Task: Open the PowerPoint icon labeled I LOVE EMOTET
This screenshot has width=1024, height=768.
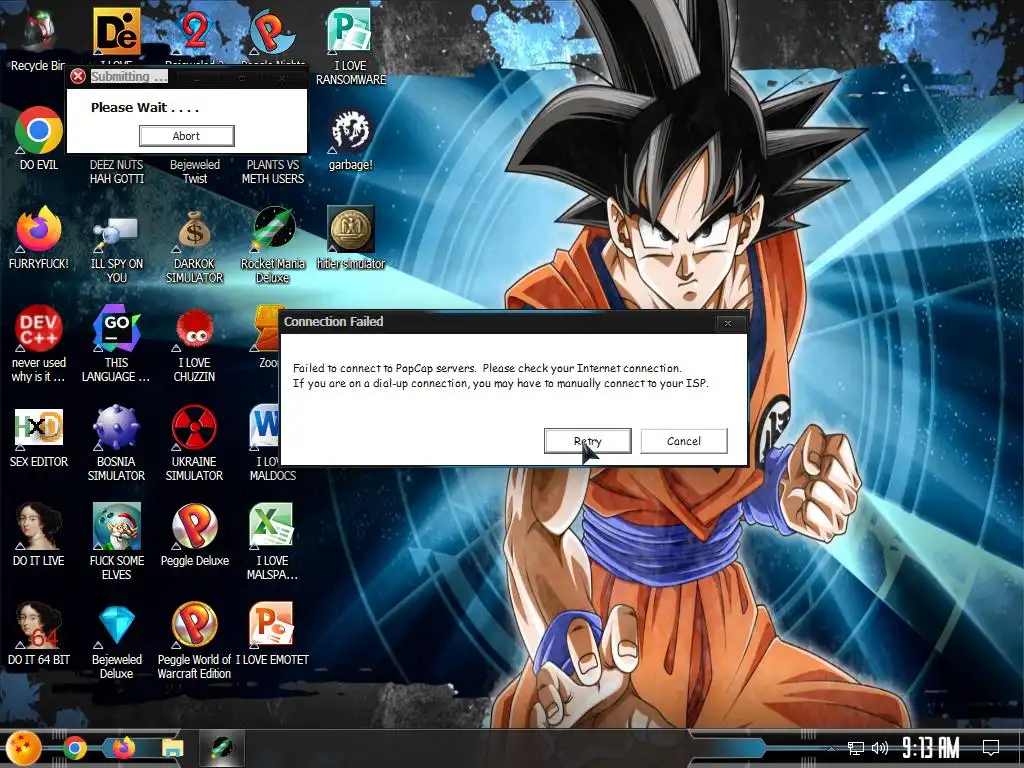Action: coord(272,626)
